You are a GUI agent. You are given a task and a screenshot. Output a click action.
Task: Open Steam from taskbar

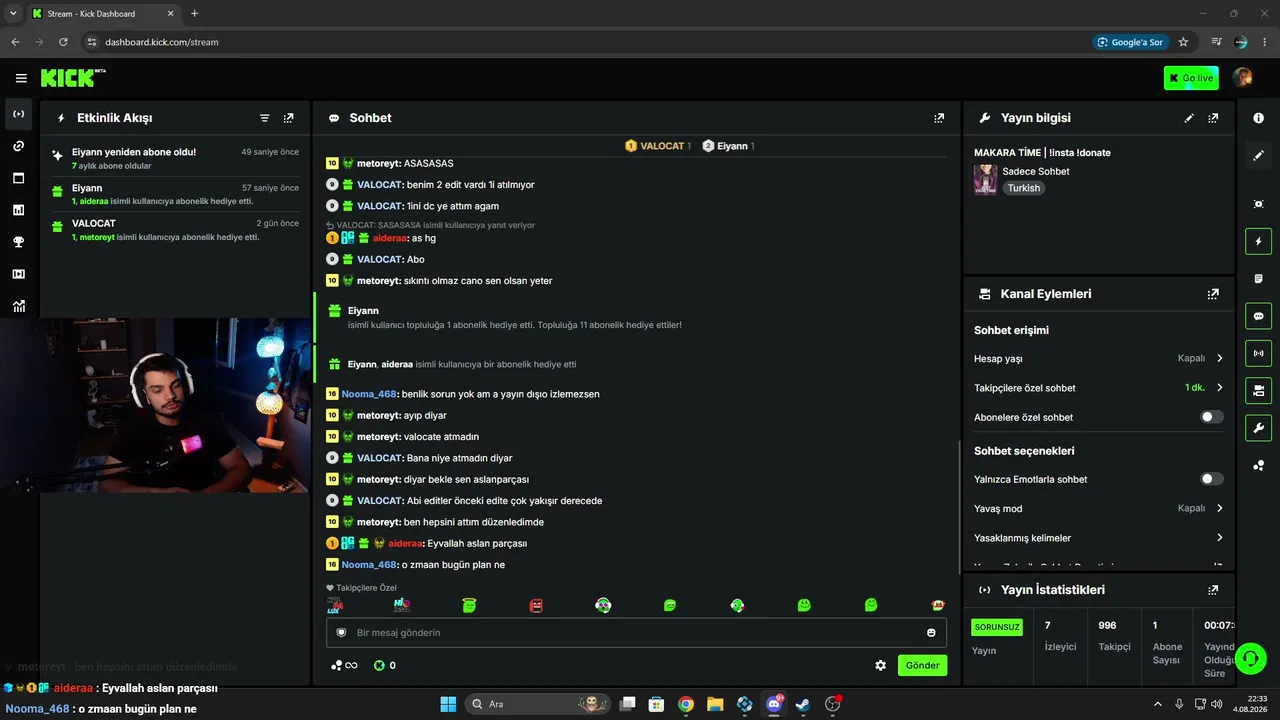point(803,704)
